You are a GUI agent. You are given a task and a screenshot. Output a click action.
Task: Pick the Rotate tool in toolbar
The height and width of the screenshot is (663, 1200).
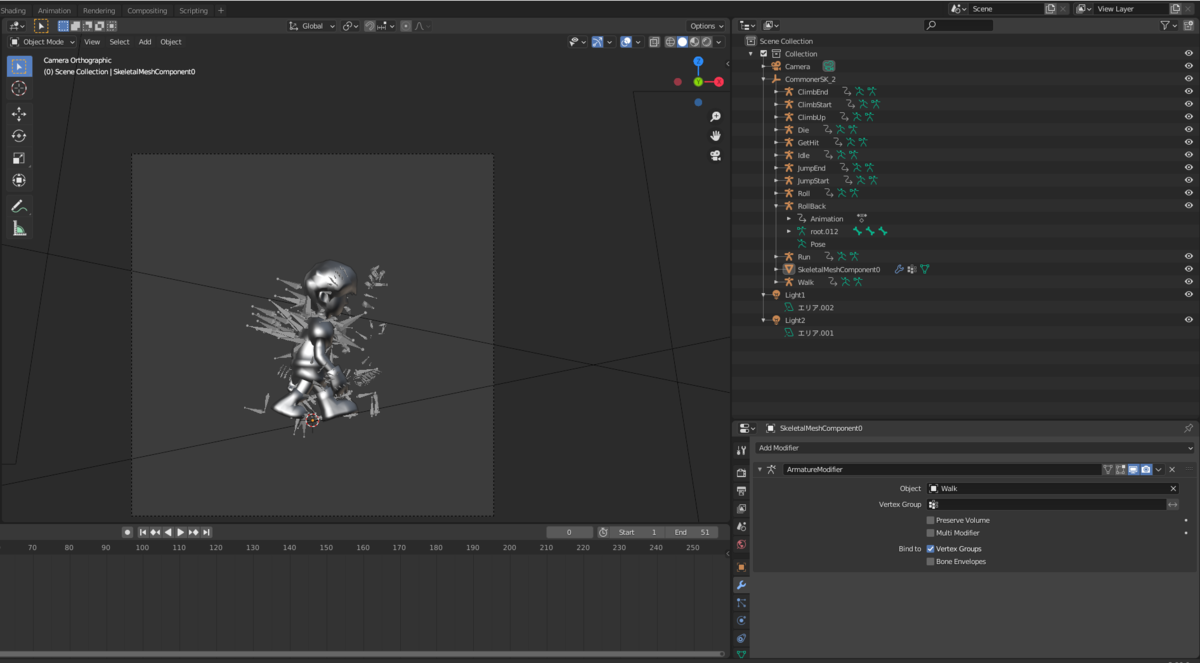tap(19, 136)
